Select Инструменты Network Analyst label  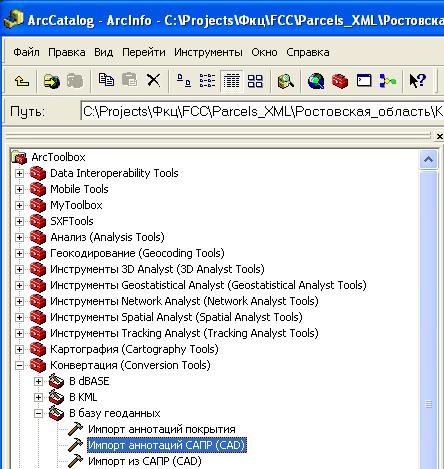pyautogui.click(x=184, y=301)
